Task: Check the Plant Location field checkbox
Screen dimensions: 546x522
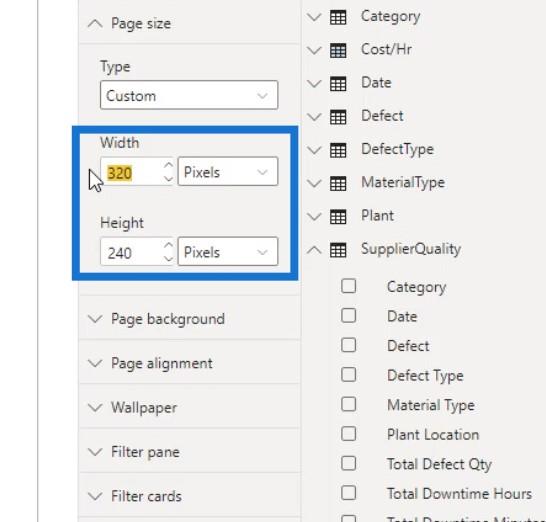Action: pos(349,434)
